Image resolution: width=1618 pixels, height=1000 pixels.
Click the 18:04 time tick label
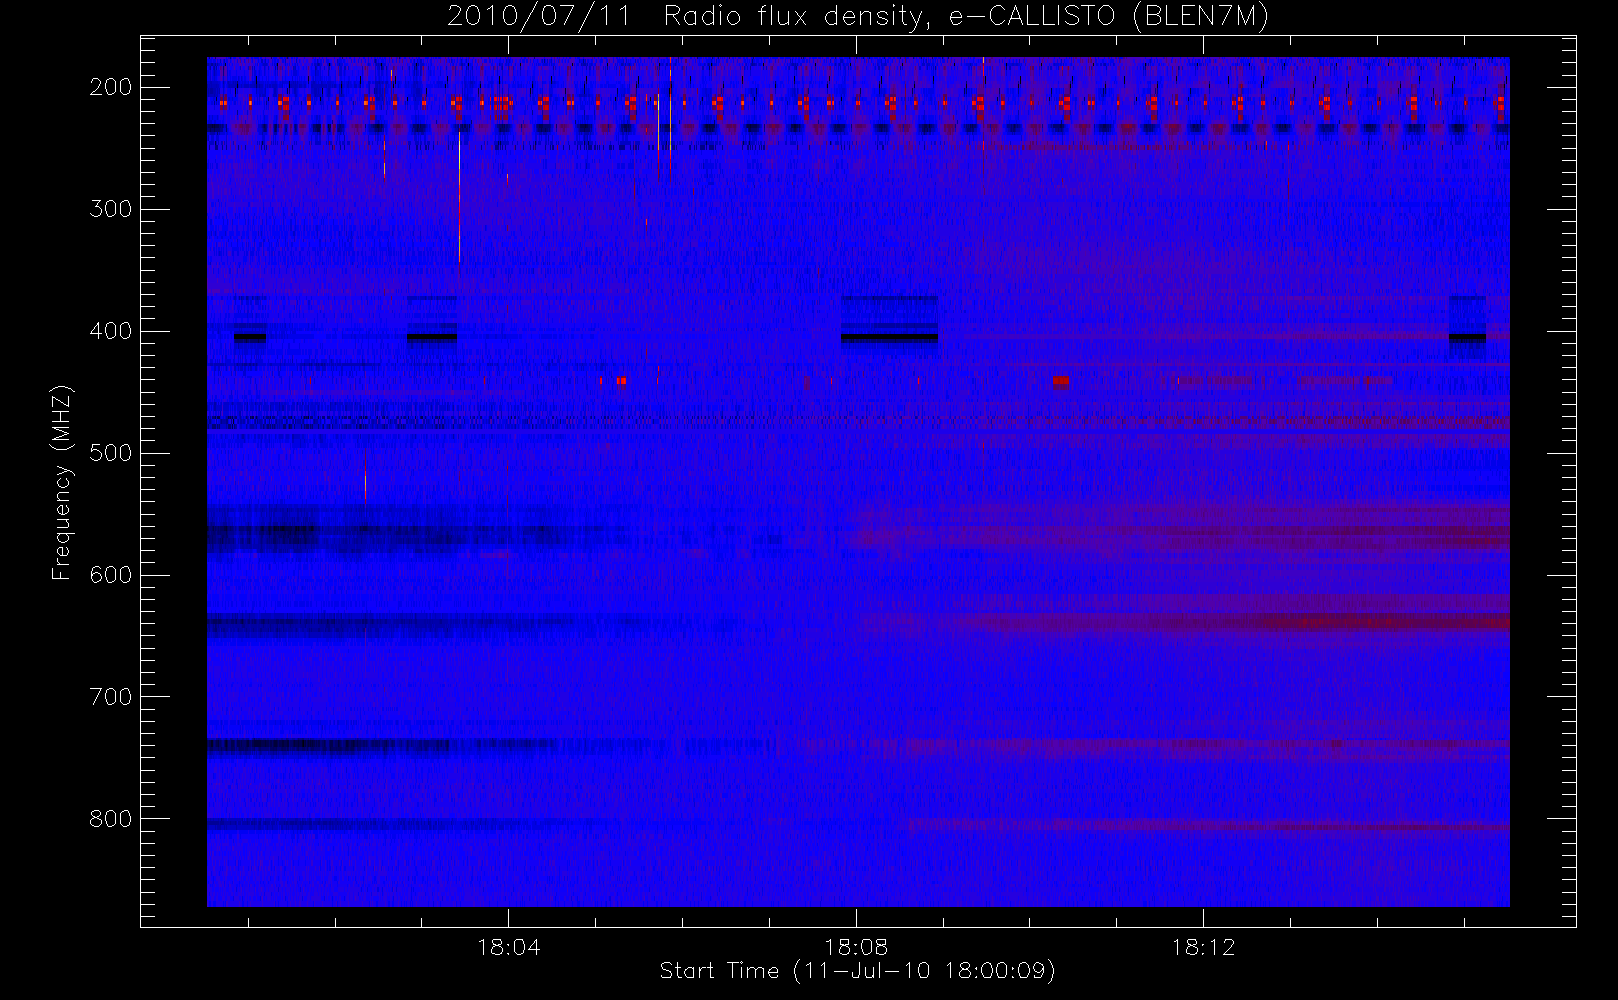coord(509,947)
